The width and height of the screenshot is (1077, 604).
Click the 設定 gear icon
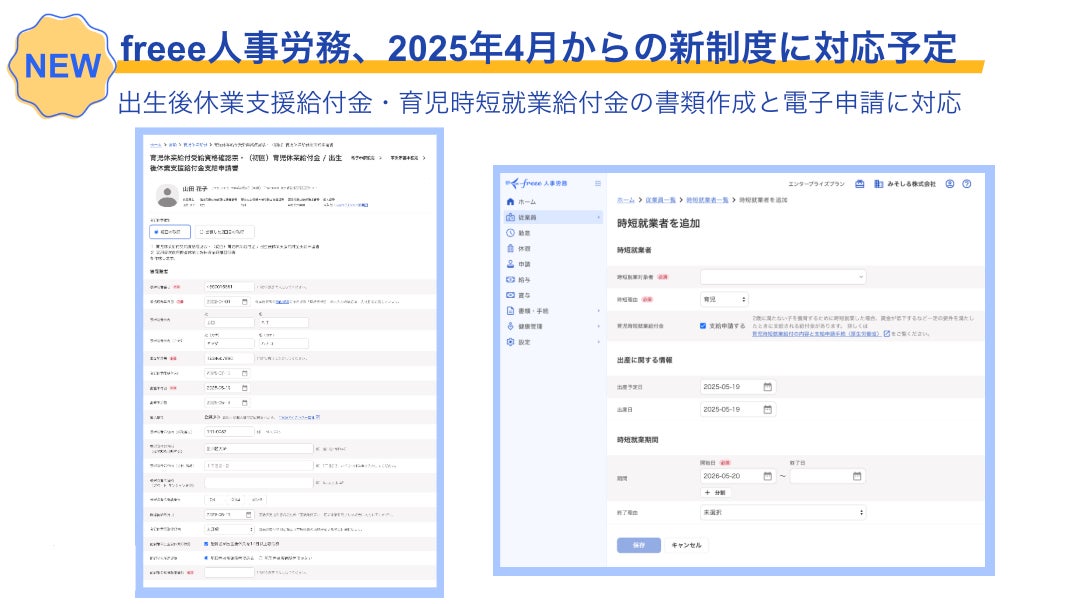pyautogui.click(x=510, y=342)
